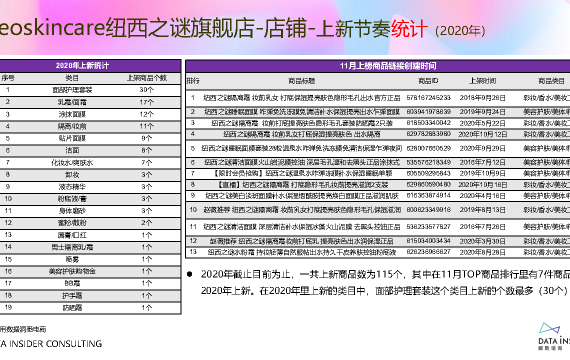Select the 上架商品个数 column header
Image resolution: width=570 pixels, height=360 pixels.
pos(146,78)
